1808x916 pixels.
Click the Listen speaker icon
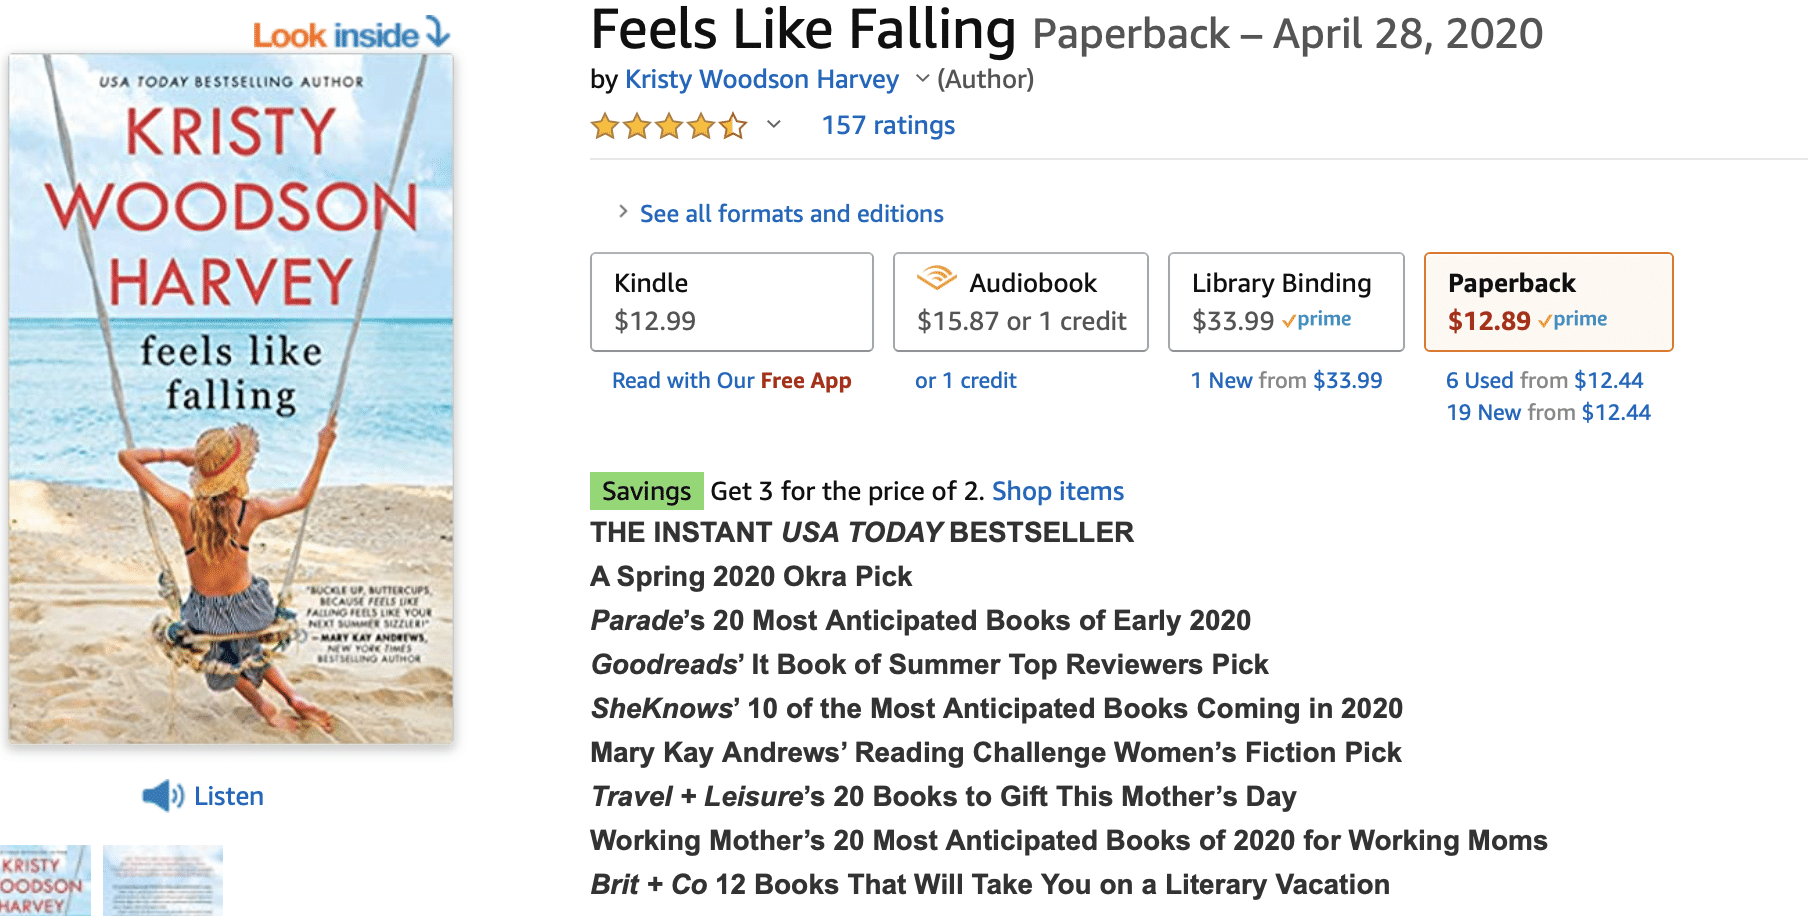point(162,796)
